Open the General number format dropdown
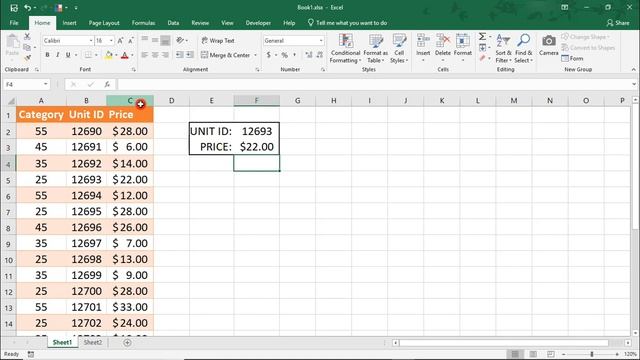 tap(321, 40)
